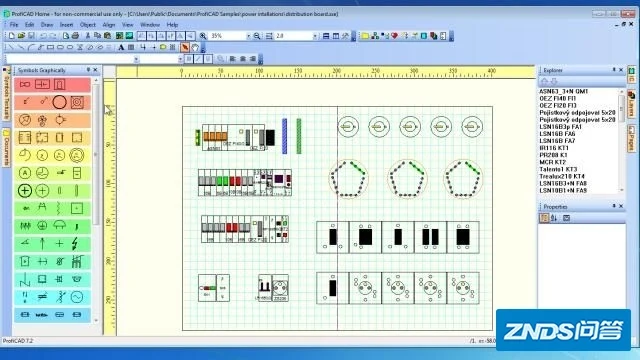Viewport: 640px width, 360px height.
Task: Select 'LSN16B FA6' in Explorer list
Action: tap(557, 133)
